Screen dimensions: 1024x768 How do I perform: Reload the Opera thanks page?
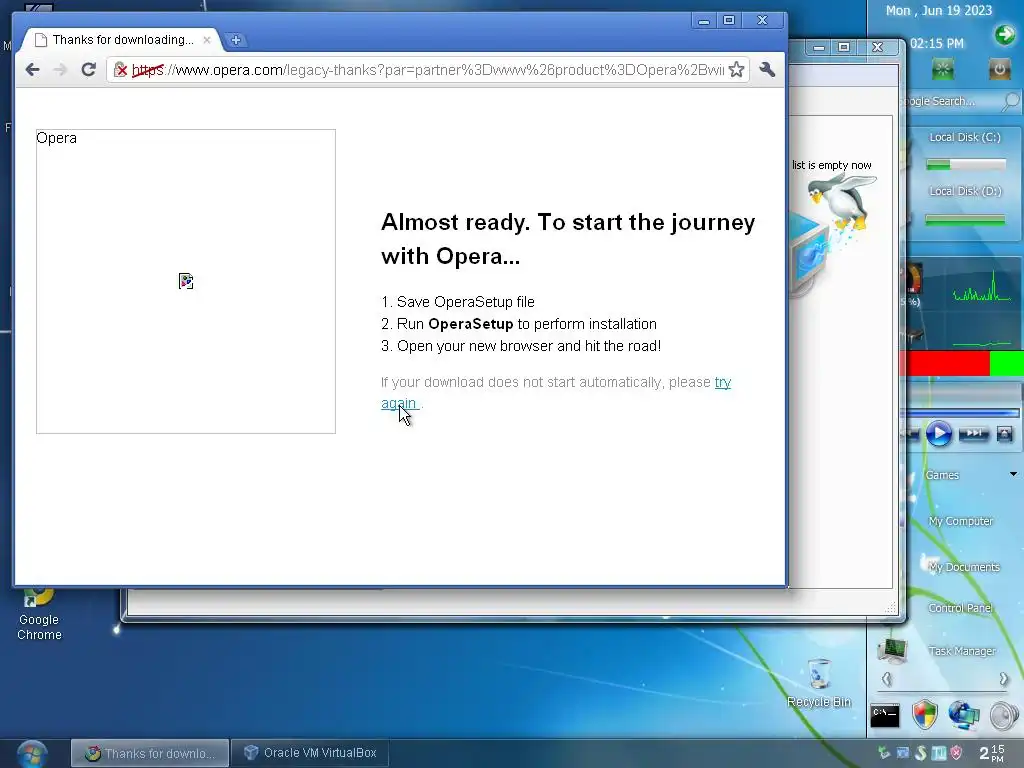coord(89,69)
